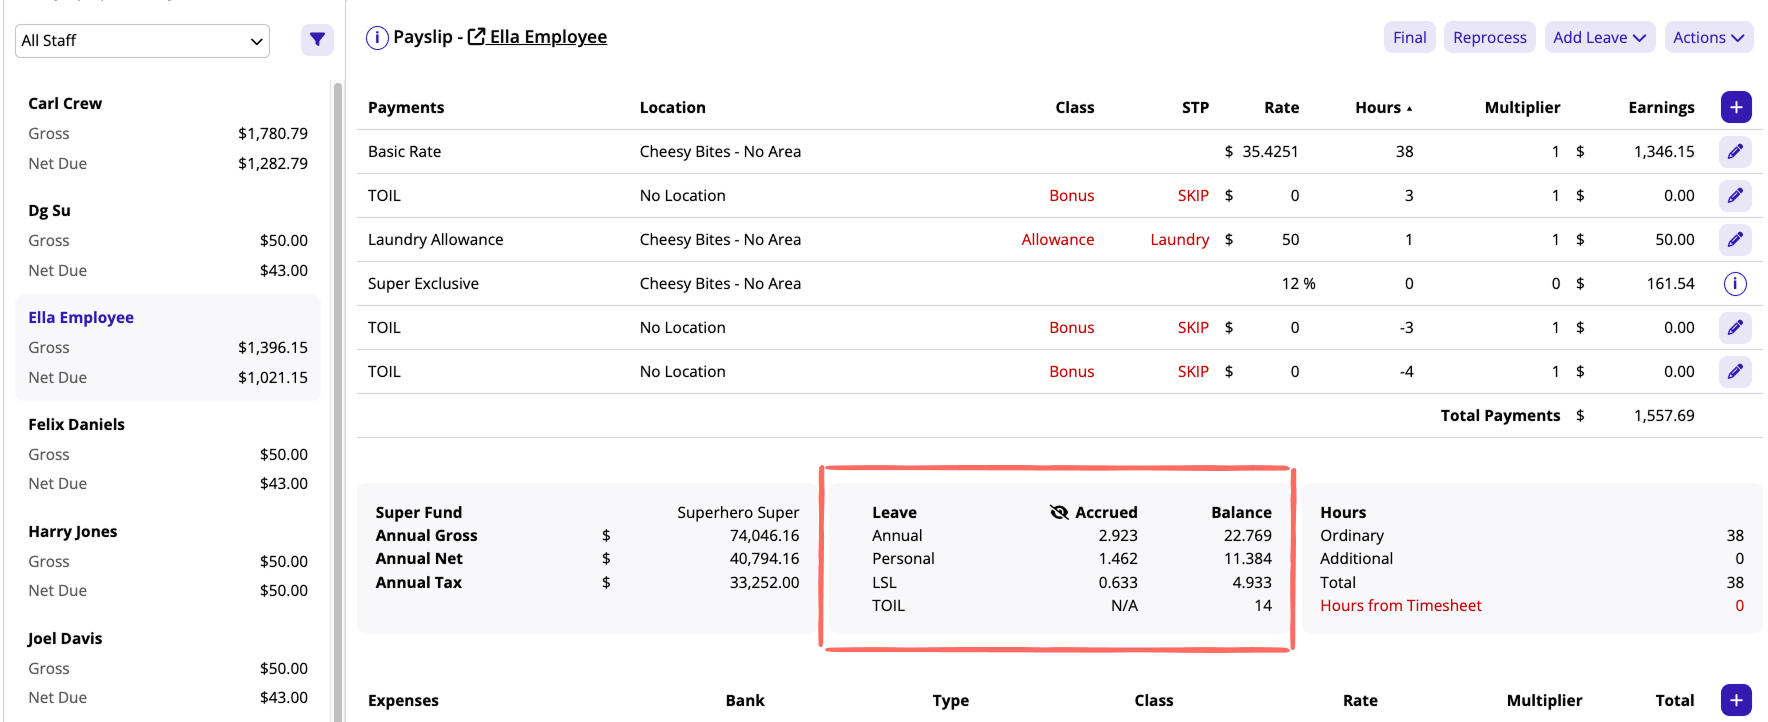Select Carl Crew in staff list
Screen dimensions: 1768x722
point(65,103)
